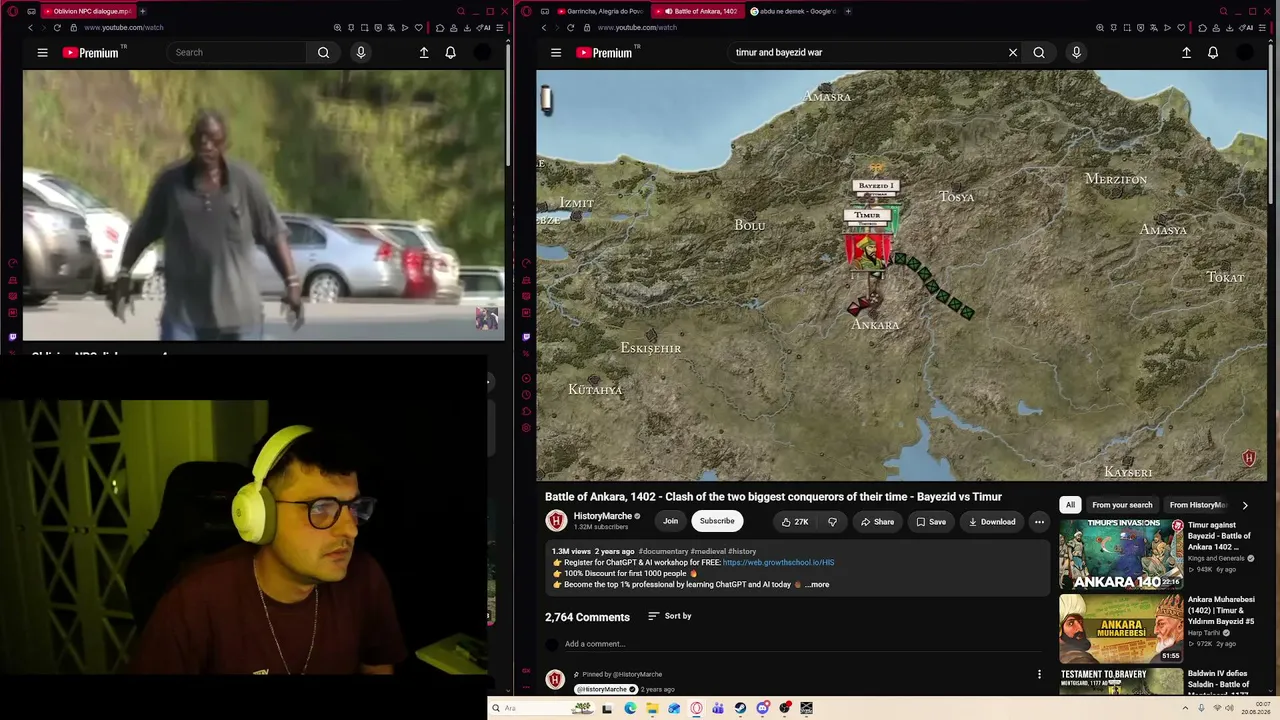Open Discord from the taskbar
This screenshot has height=720, width=1280.
pyautogui.click(x=762, y=708)
